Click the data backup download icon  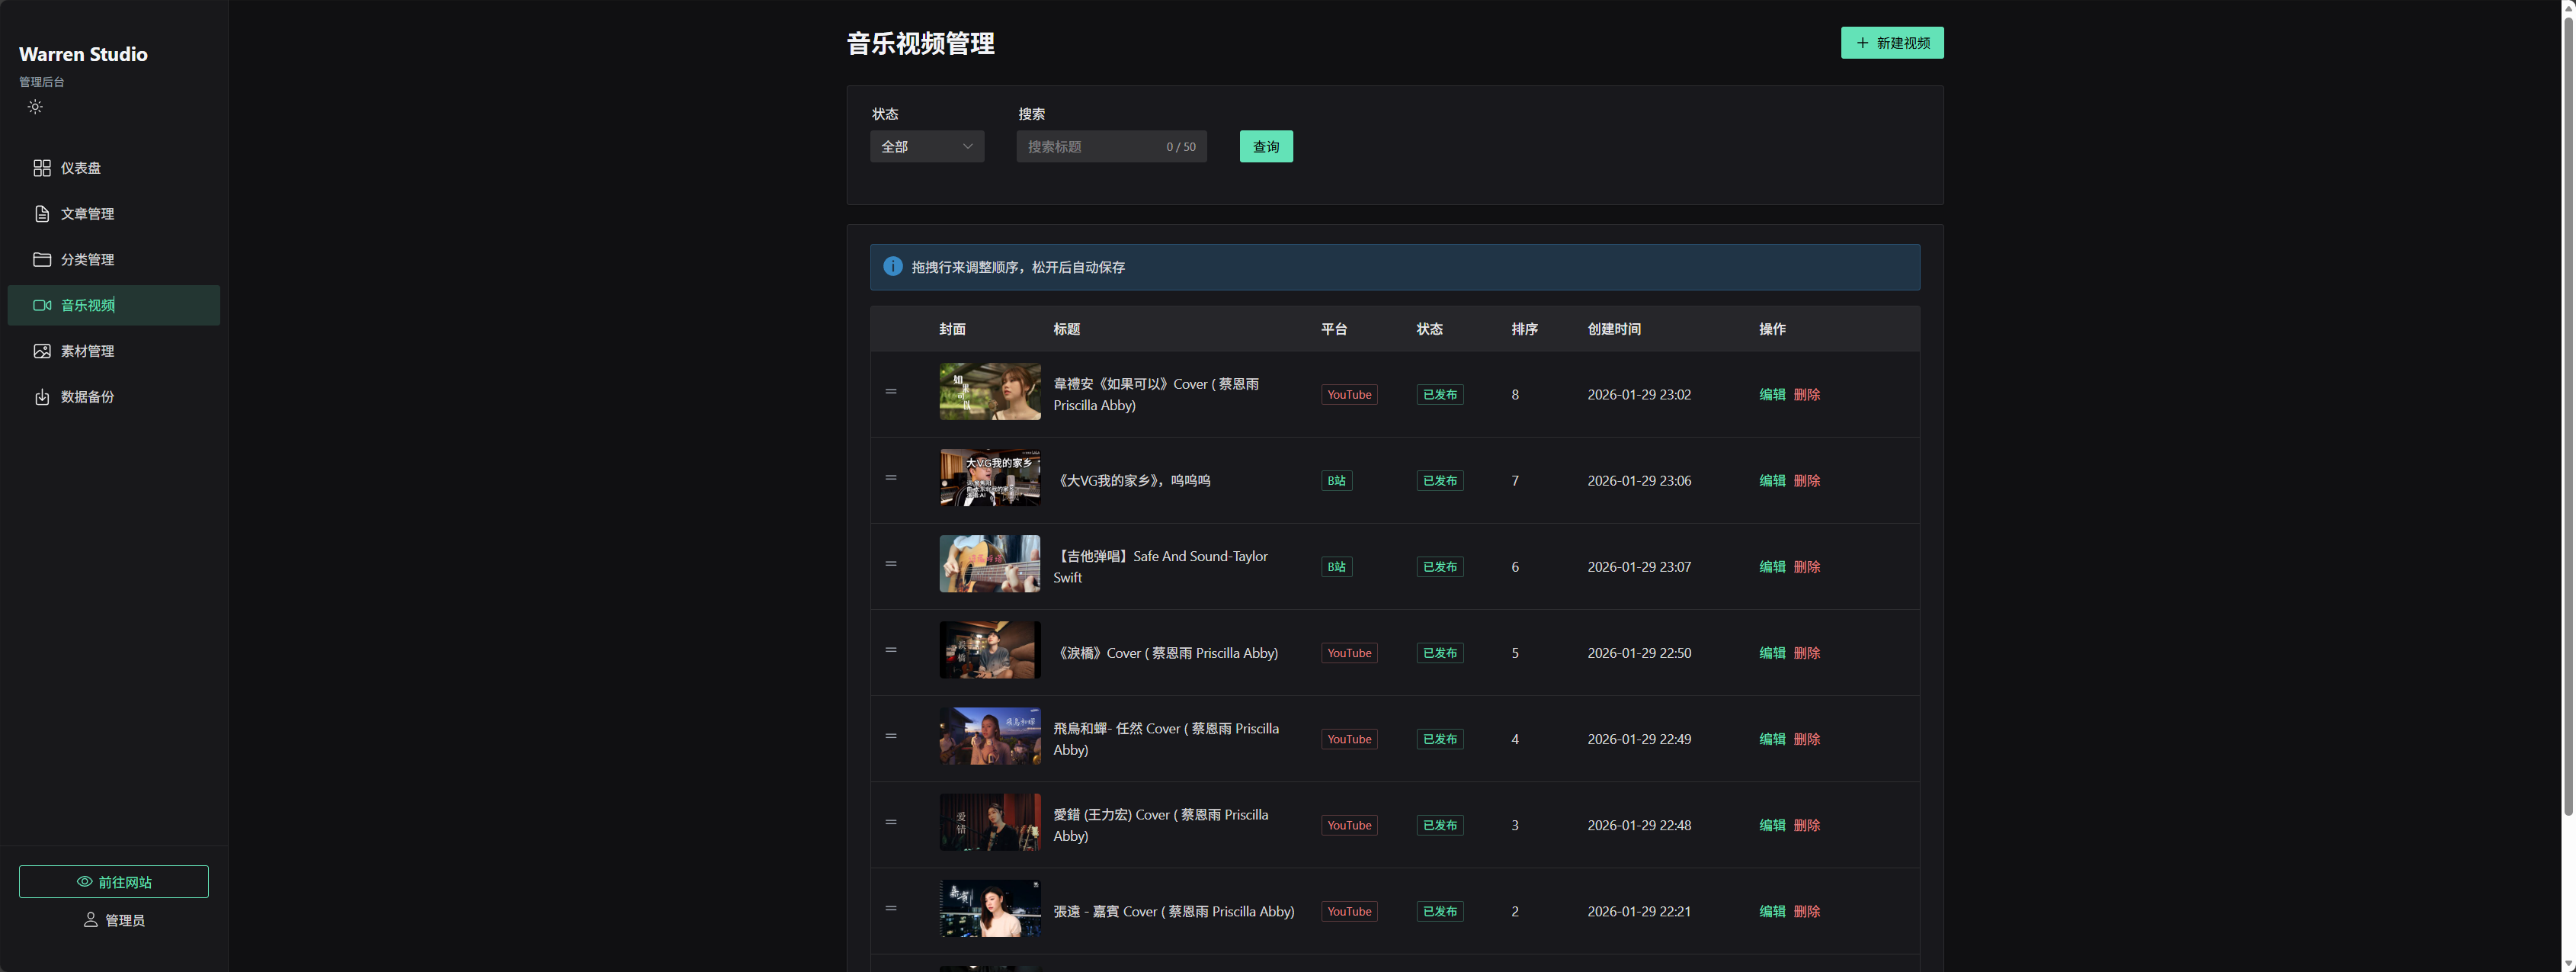(x=42, y=397)
